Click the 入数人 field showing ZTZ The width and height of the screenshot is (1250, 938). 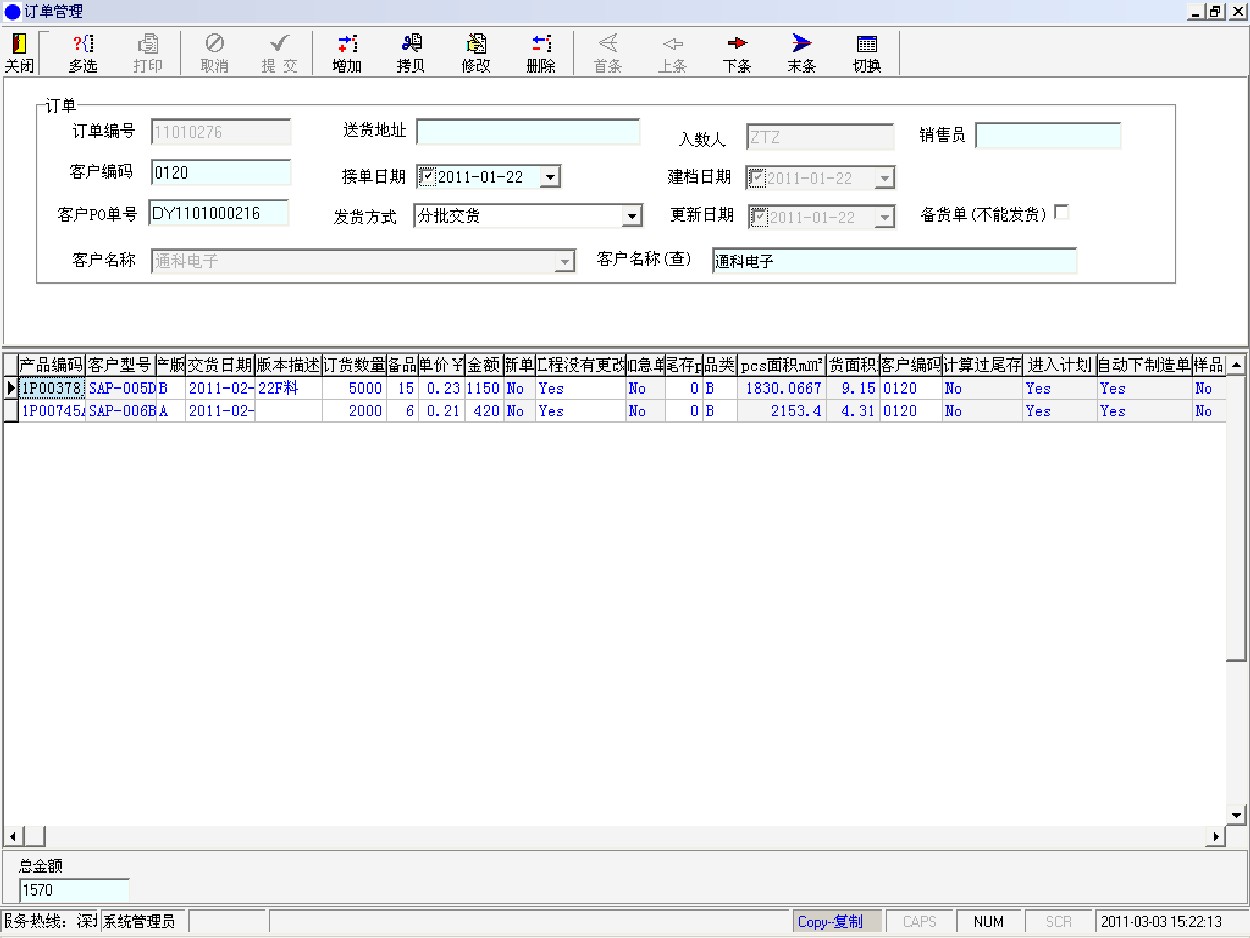point(820,137)
